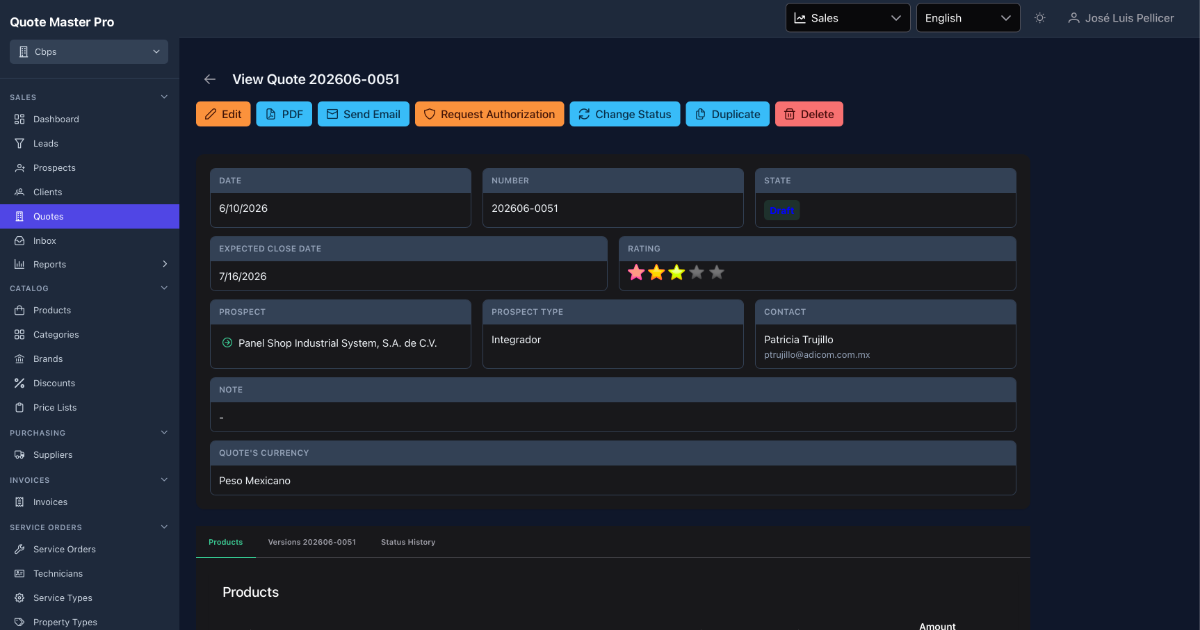Viewport: 1200px width, 630px height.
Task: Click the Change Status button
Action: (625, 114)
